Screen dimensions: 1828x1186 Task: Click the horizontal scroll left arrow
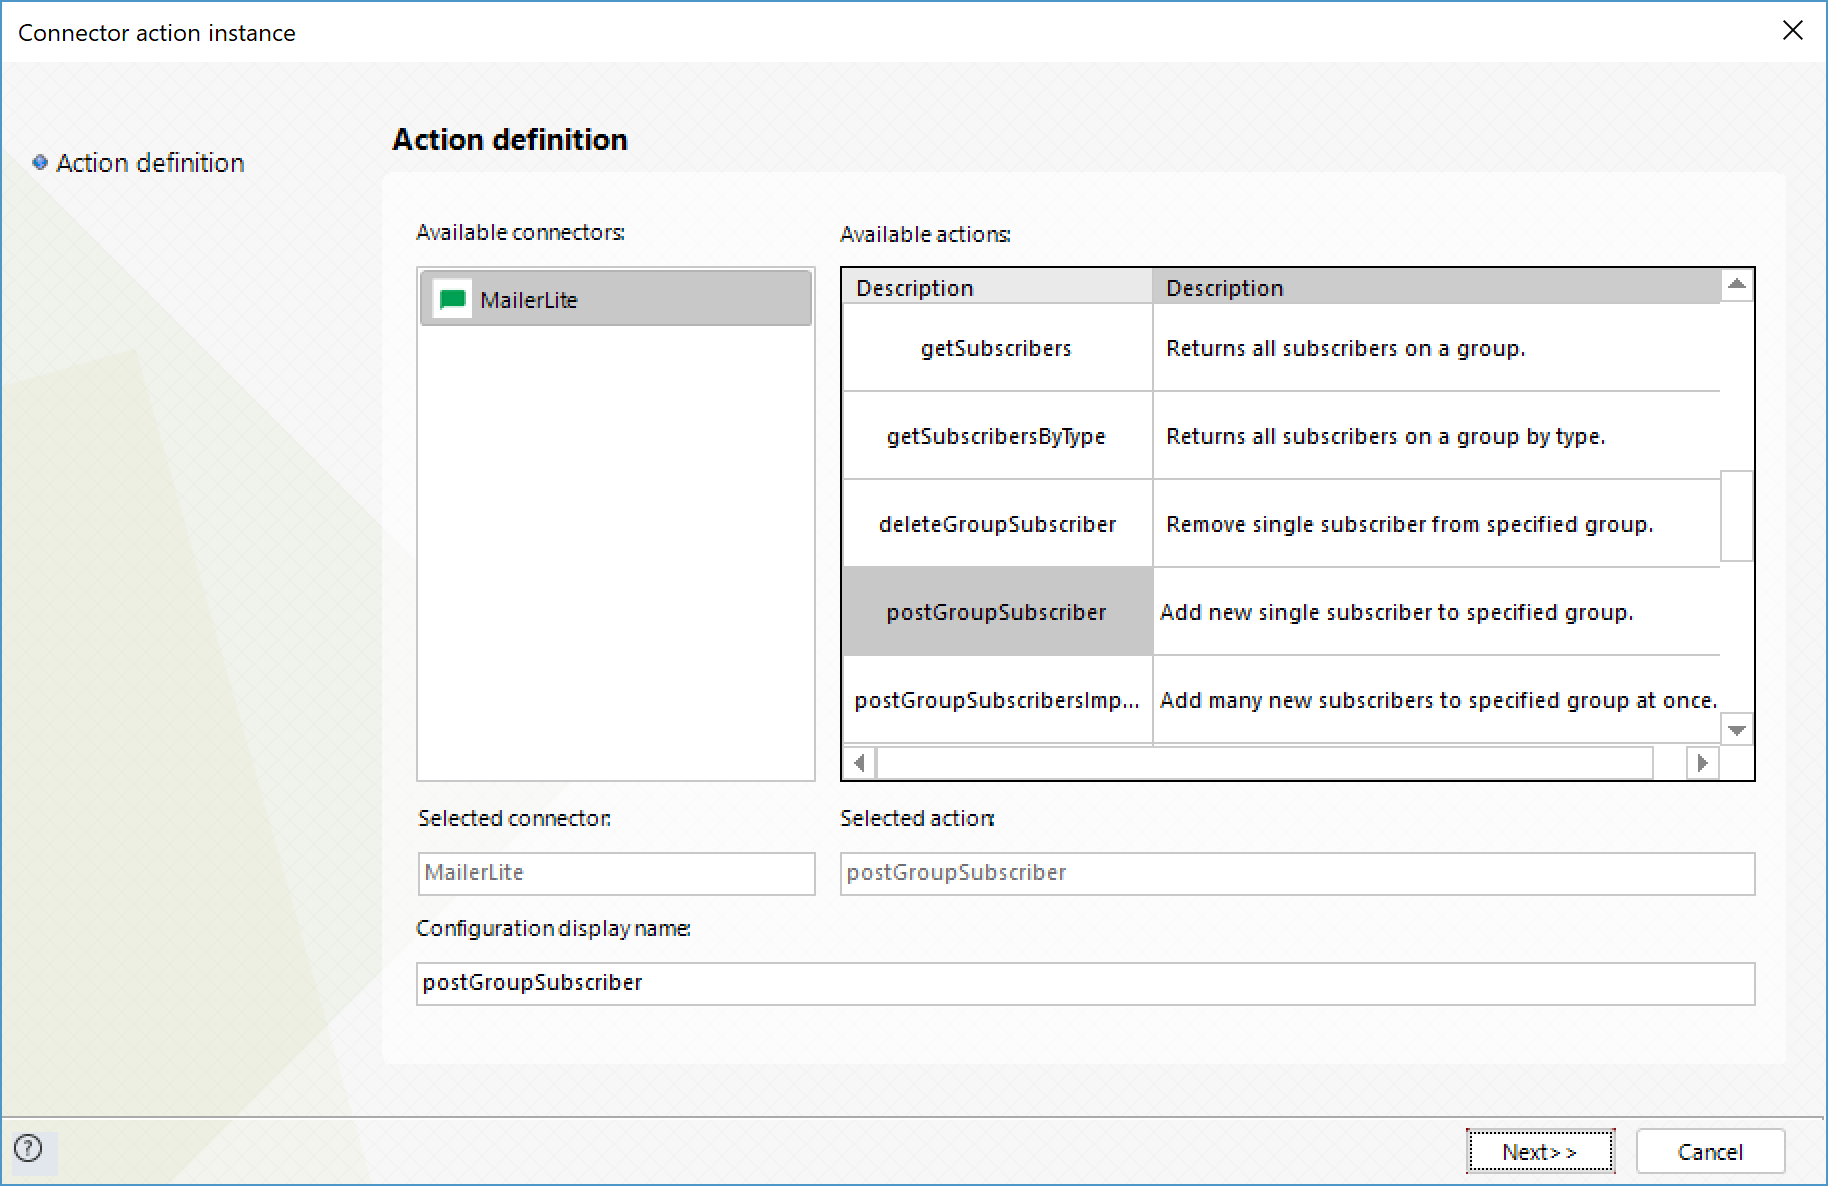point(859,763)
